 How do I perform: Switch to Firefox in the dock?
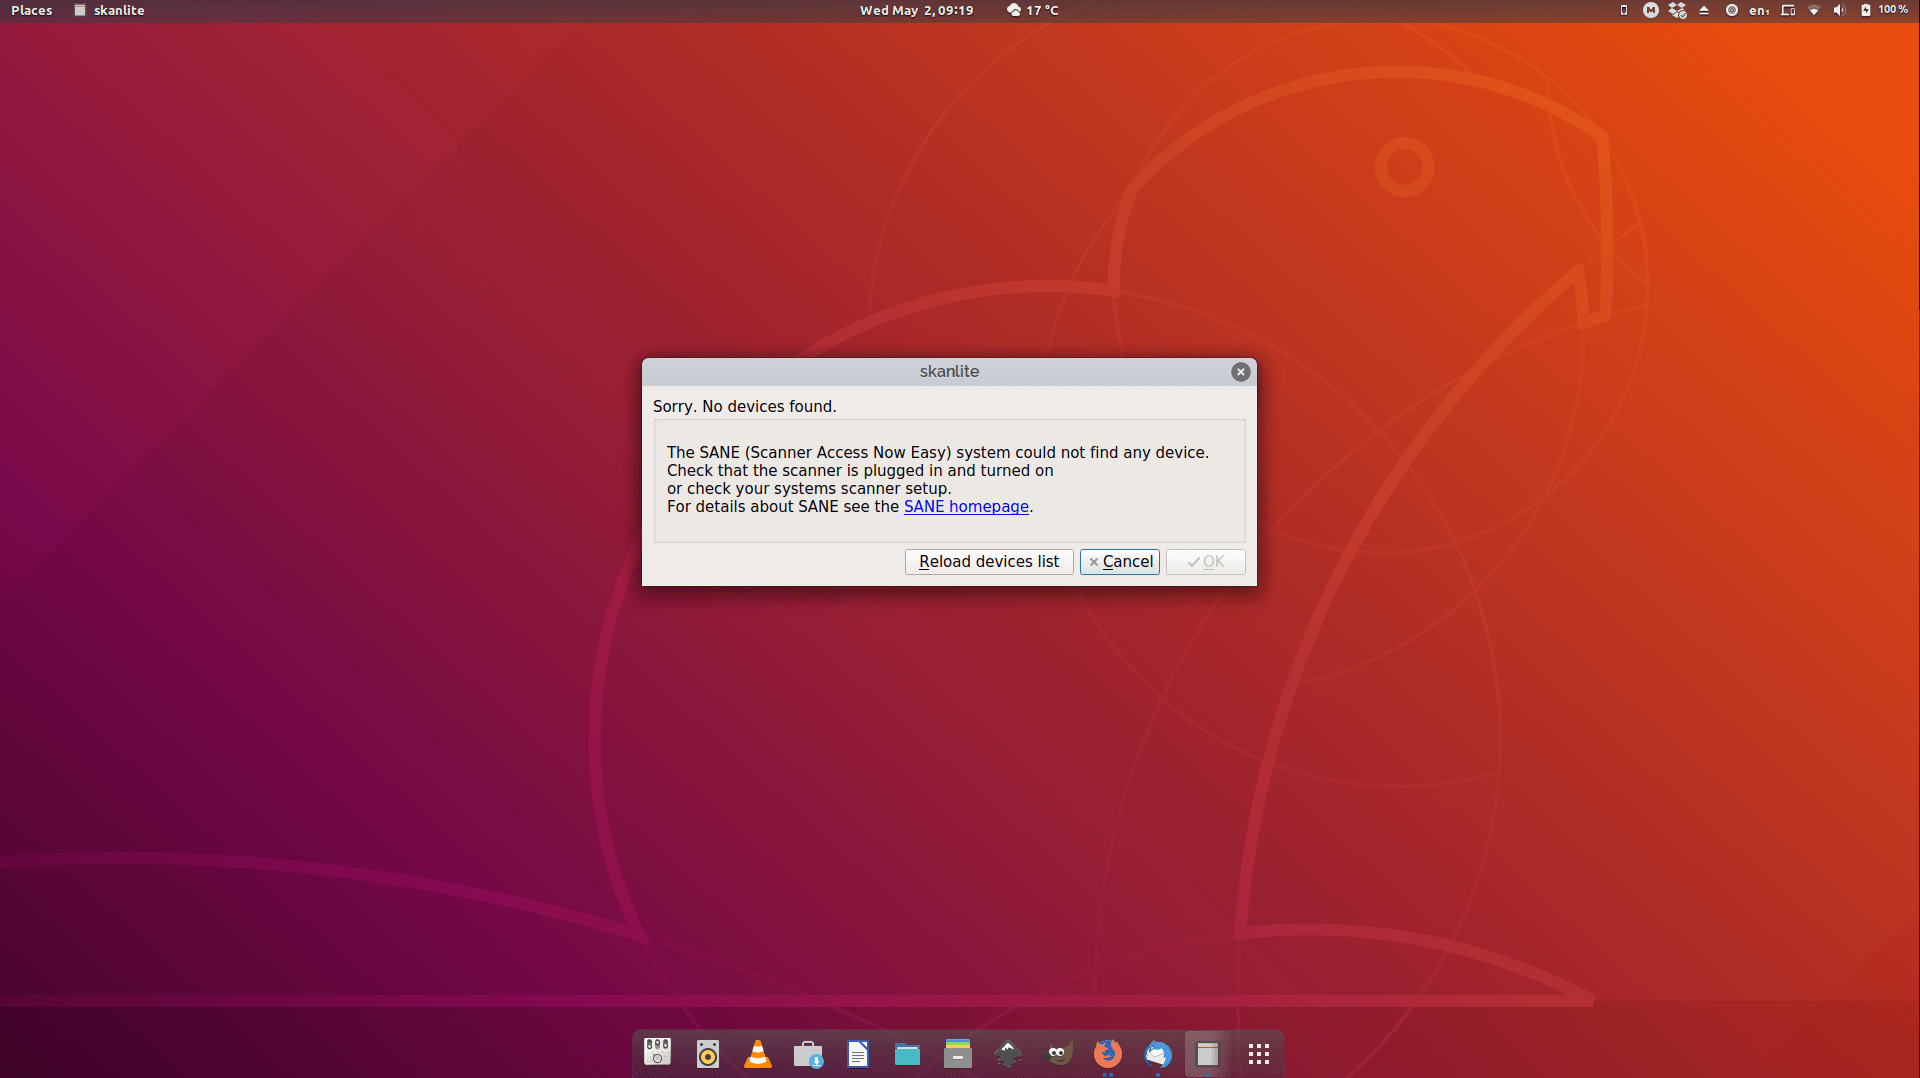pos(1108,1054)
